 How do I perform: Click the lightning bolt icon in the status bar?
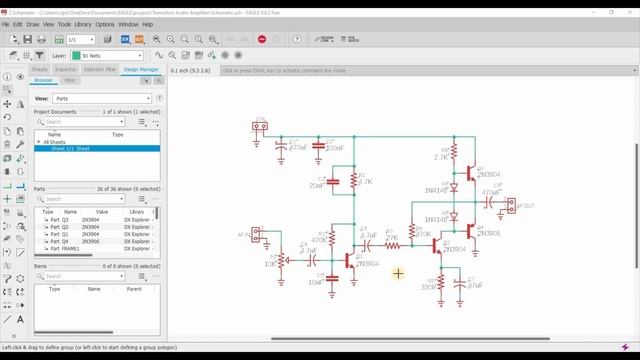point(625,347)
